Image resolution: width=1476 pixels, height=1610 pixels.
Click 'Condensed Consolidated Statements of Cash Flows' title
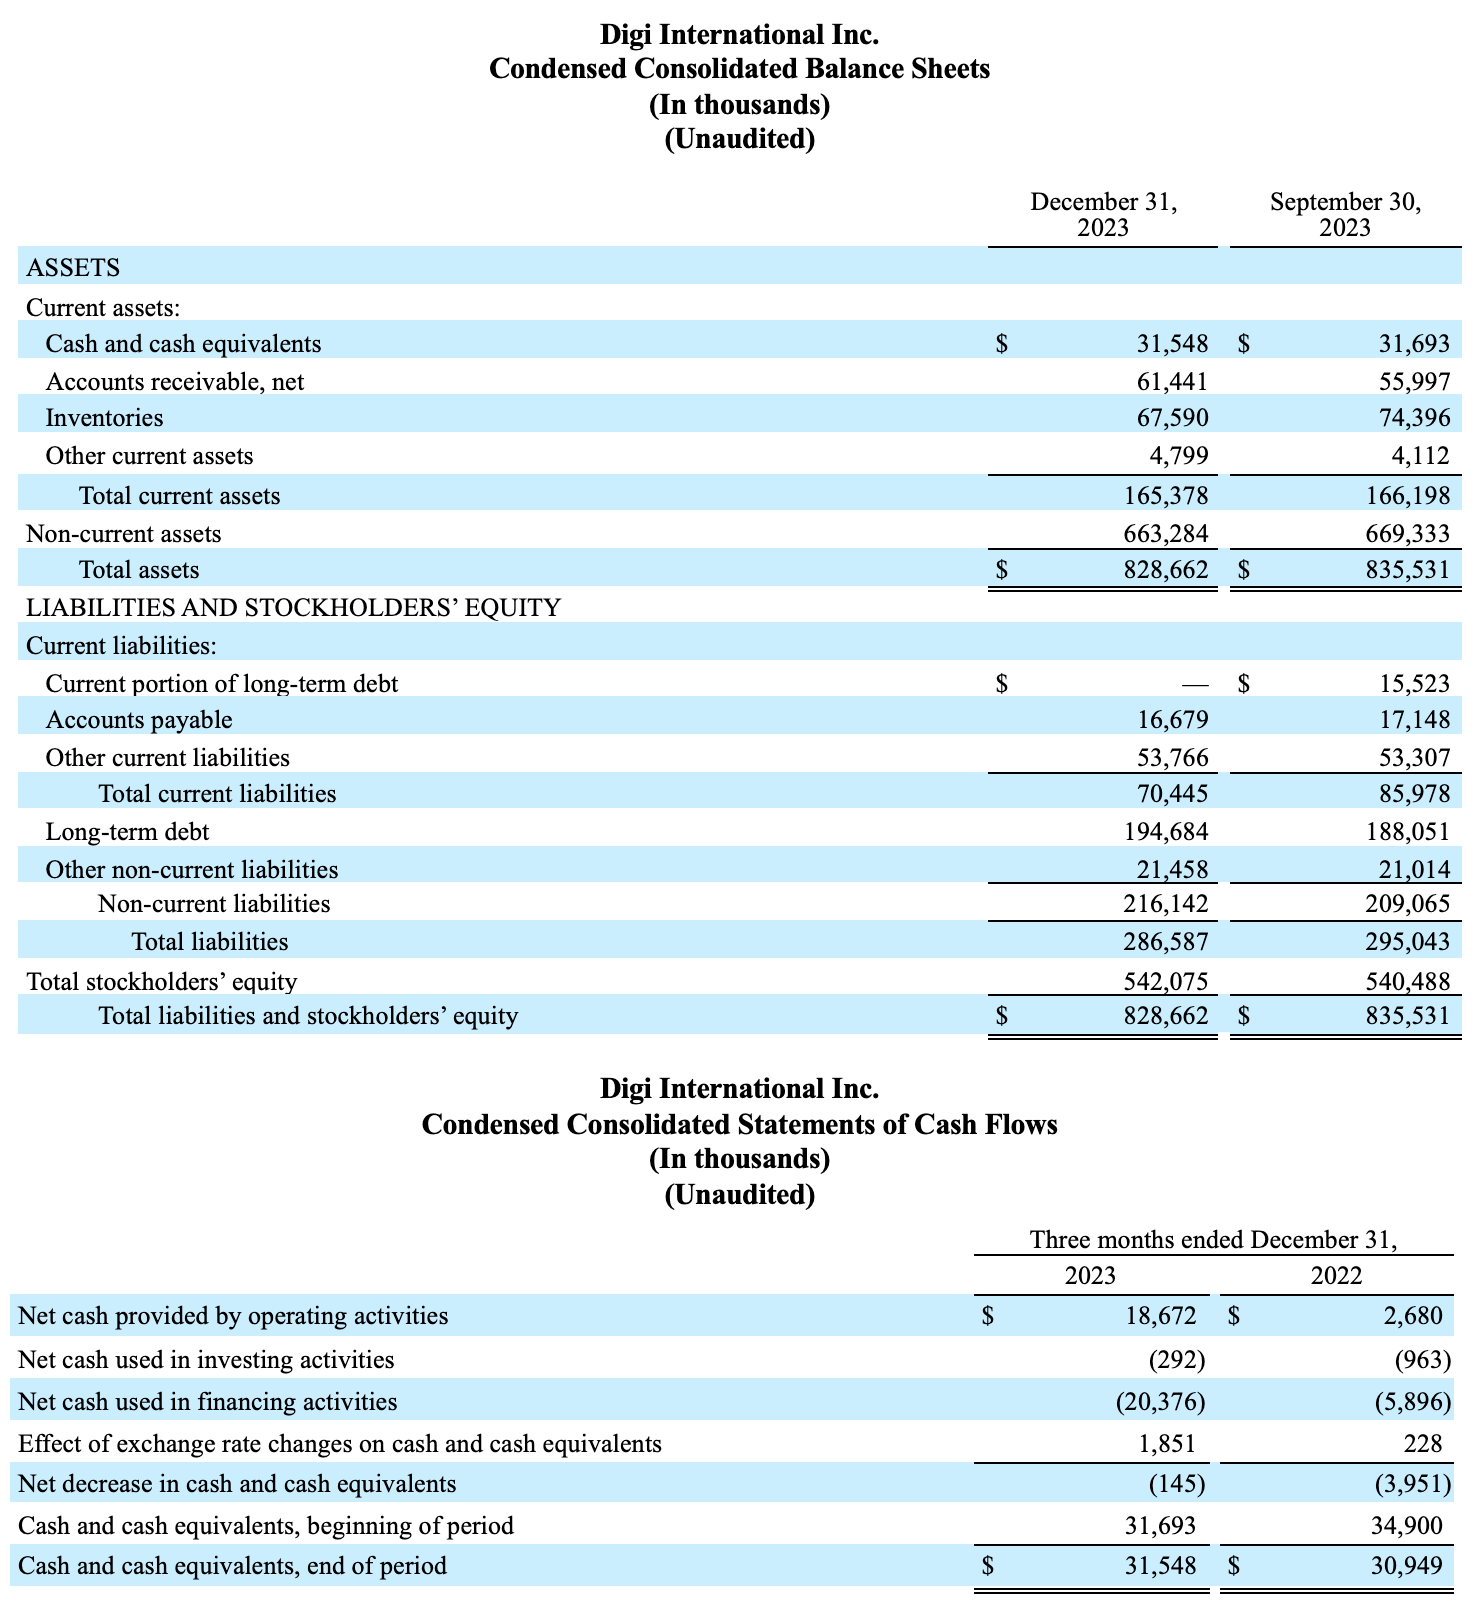tap(739, 1125)
